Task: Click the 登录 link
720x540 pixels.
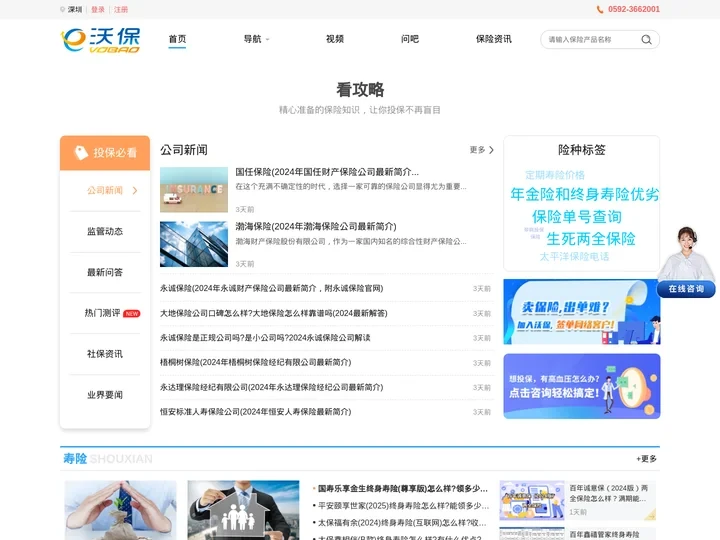Action: [x=98, y=9]
